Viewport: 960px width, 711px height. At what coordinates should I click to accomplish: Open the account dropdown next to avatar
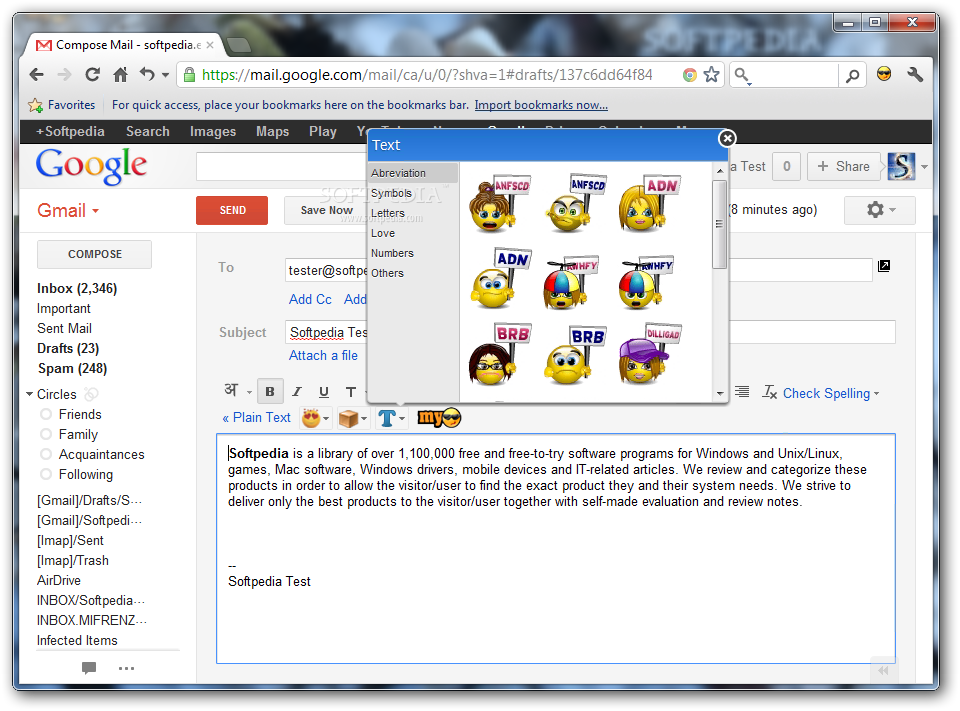(x=924, y=167)
